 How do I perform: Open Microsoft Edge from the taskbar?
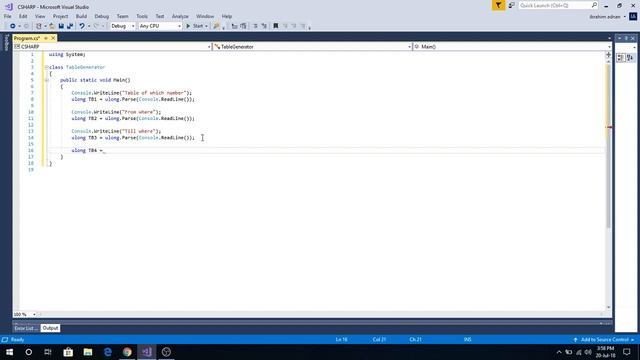click(x=108, y=352)
